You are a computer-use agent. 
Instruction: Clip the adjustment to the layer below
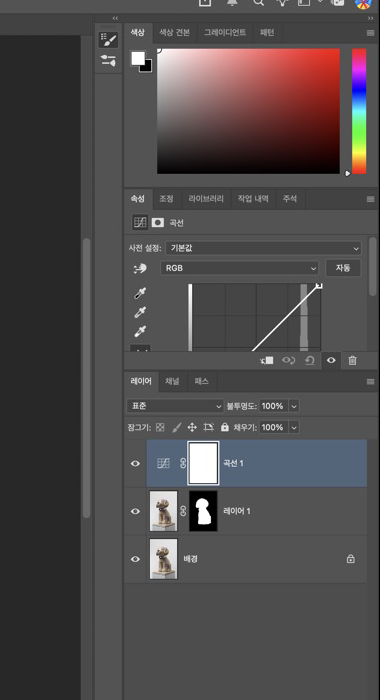267,361
